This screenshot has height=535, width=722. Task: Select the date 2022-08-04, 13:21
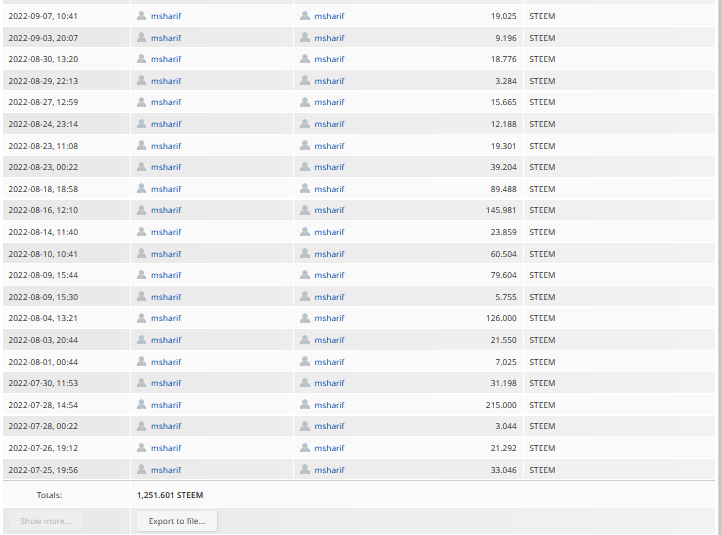(43, 318)
